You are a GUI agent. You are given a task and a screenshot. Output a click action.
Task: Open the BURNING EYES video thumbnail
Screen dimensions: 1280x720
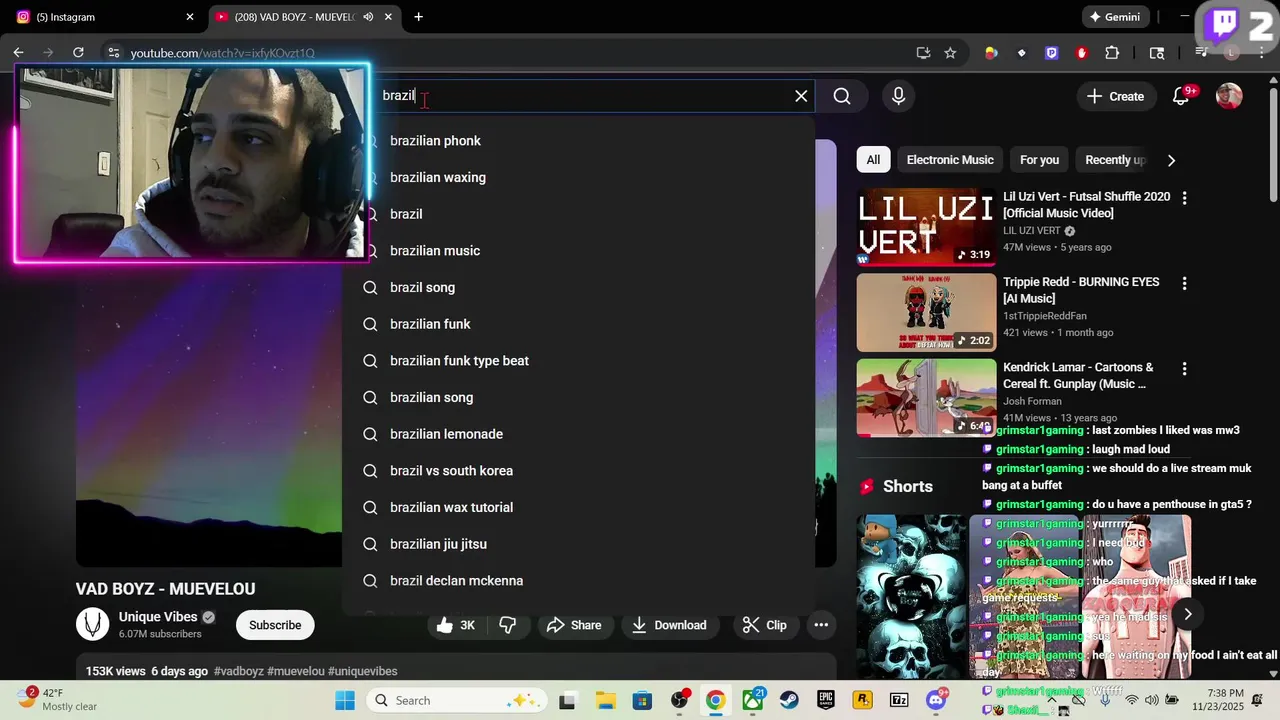pos(926,312)
